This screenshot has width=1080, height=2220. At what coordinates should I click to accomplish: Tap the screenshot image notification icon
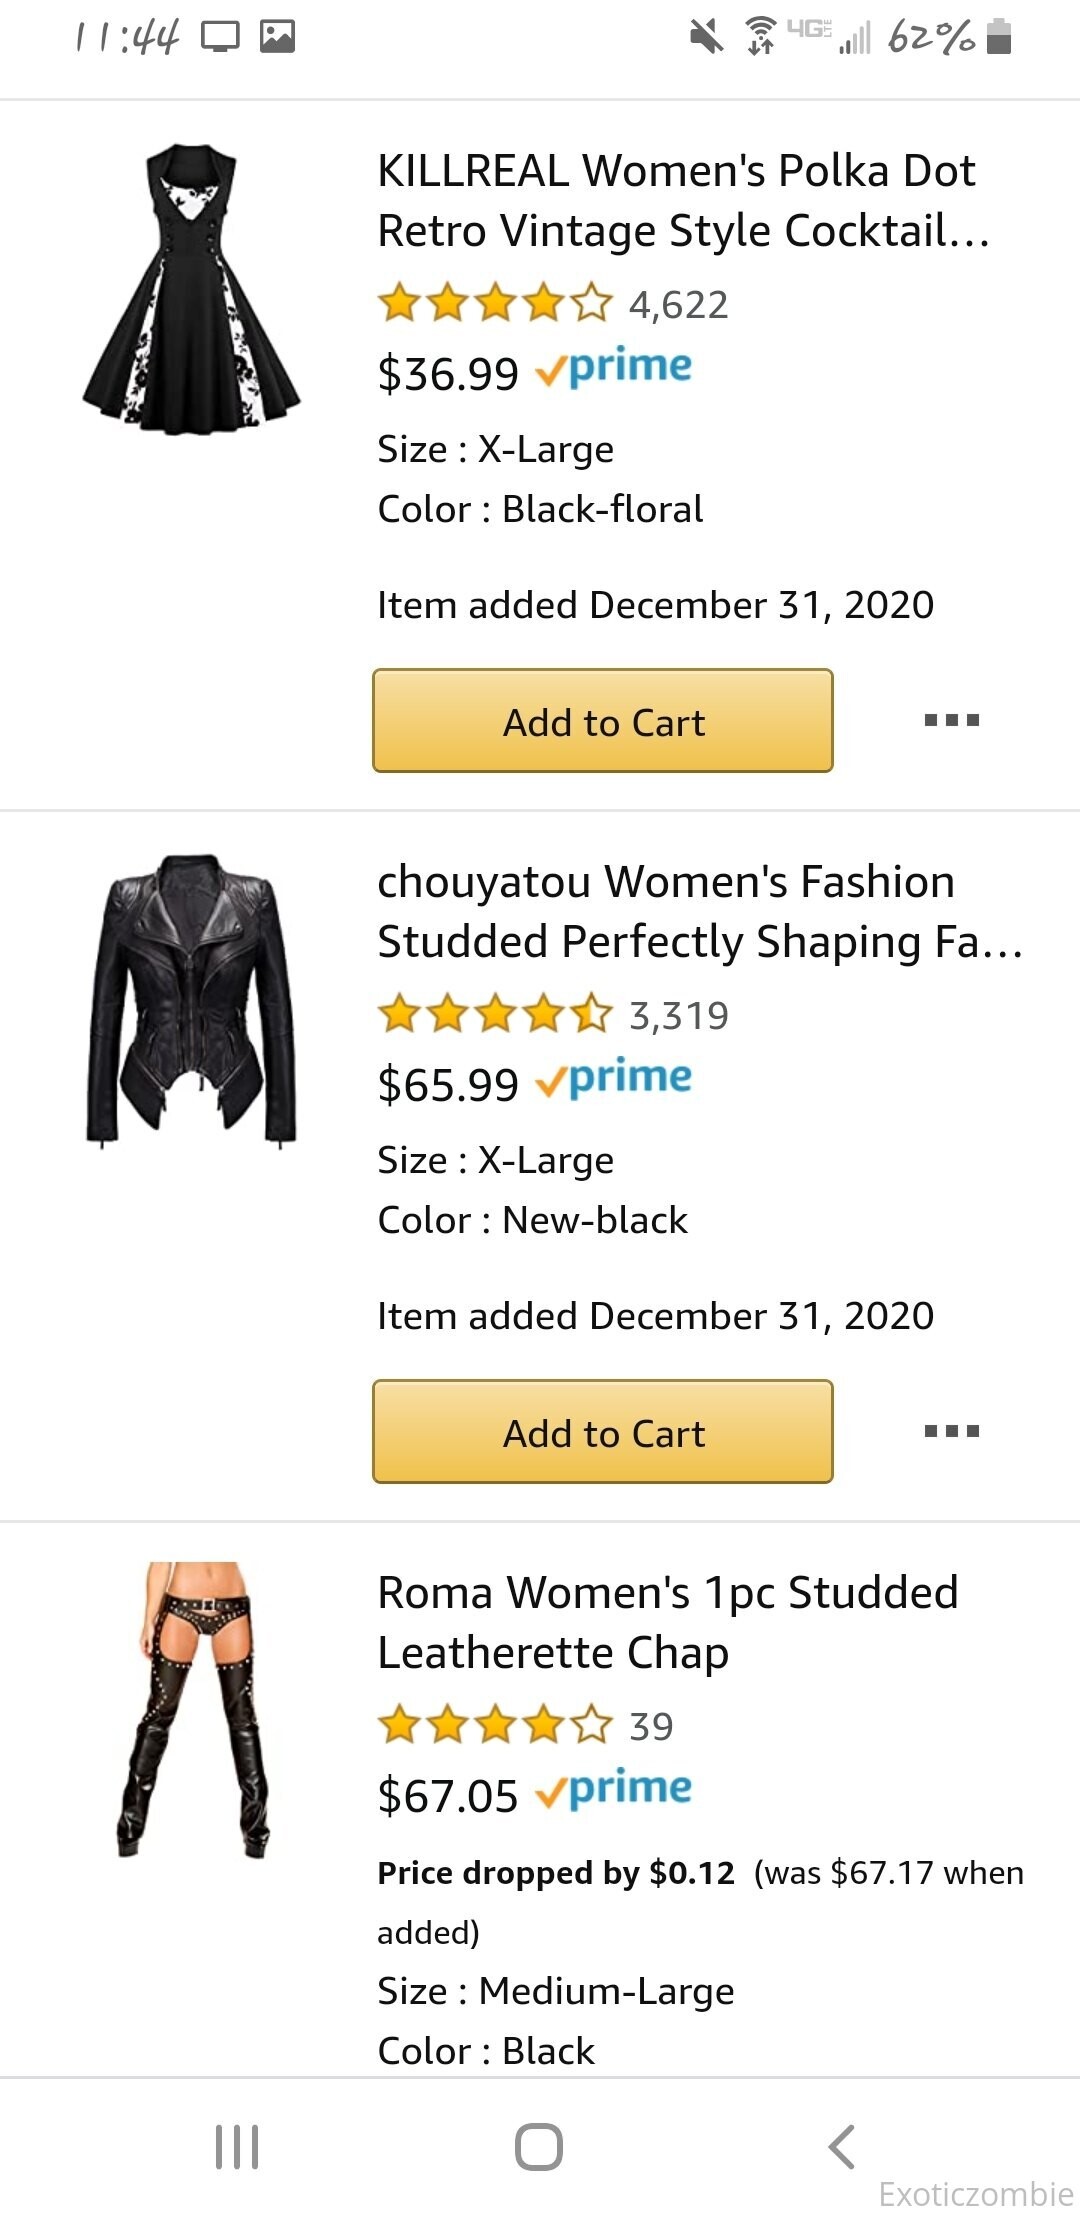(x=277, y=37)
